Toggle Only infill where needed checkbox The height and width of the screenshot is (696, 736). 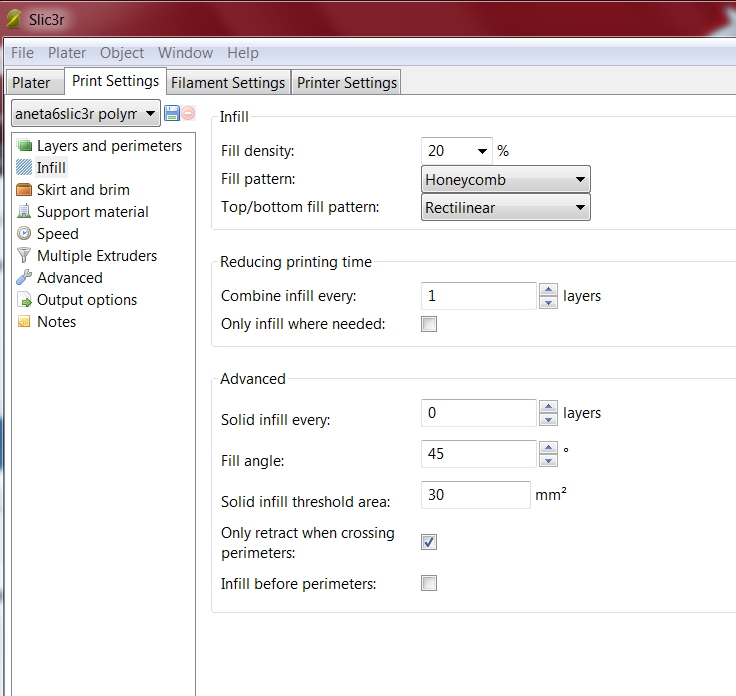pyautogui.click(x=429, y=324)
